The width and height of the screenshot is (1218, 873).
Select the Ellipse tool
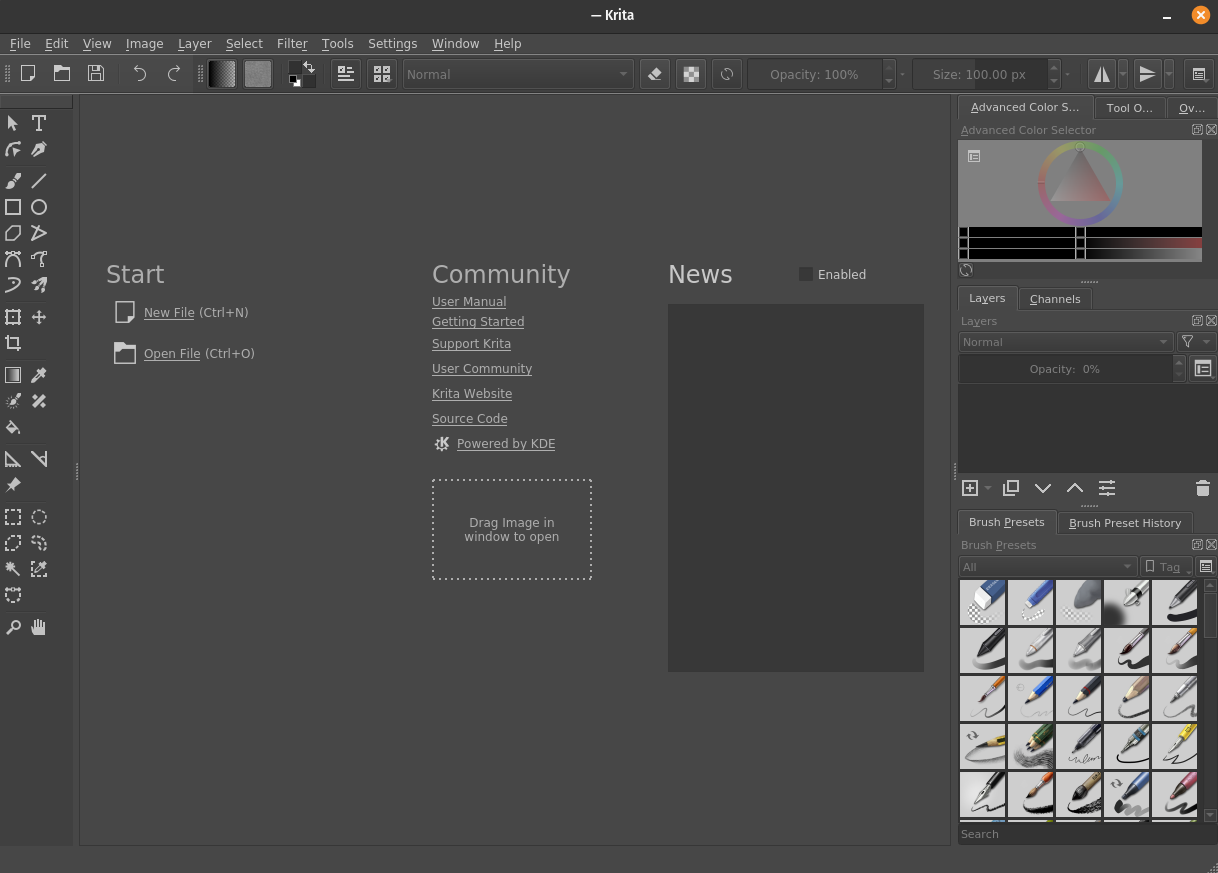point(39,207)
